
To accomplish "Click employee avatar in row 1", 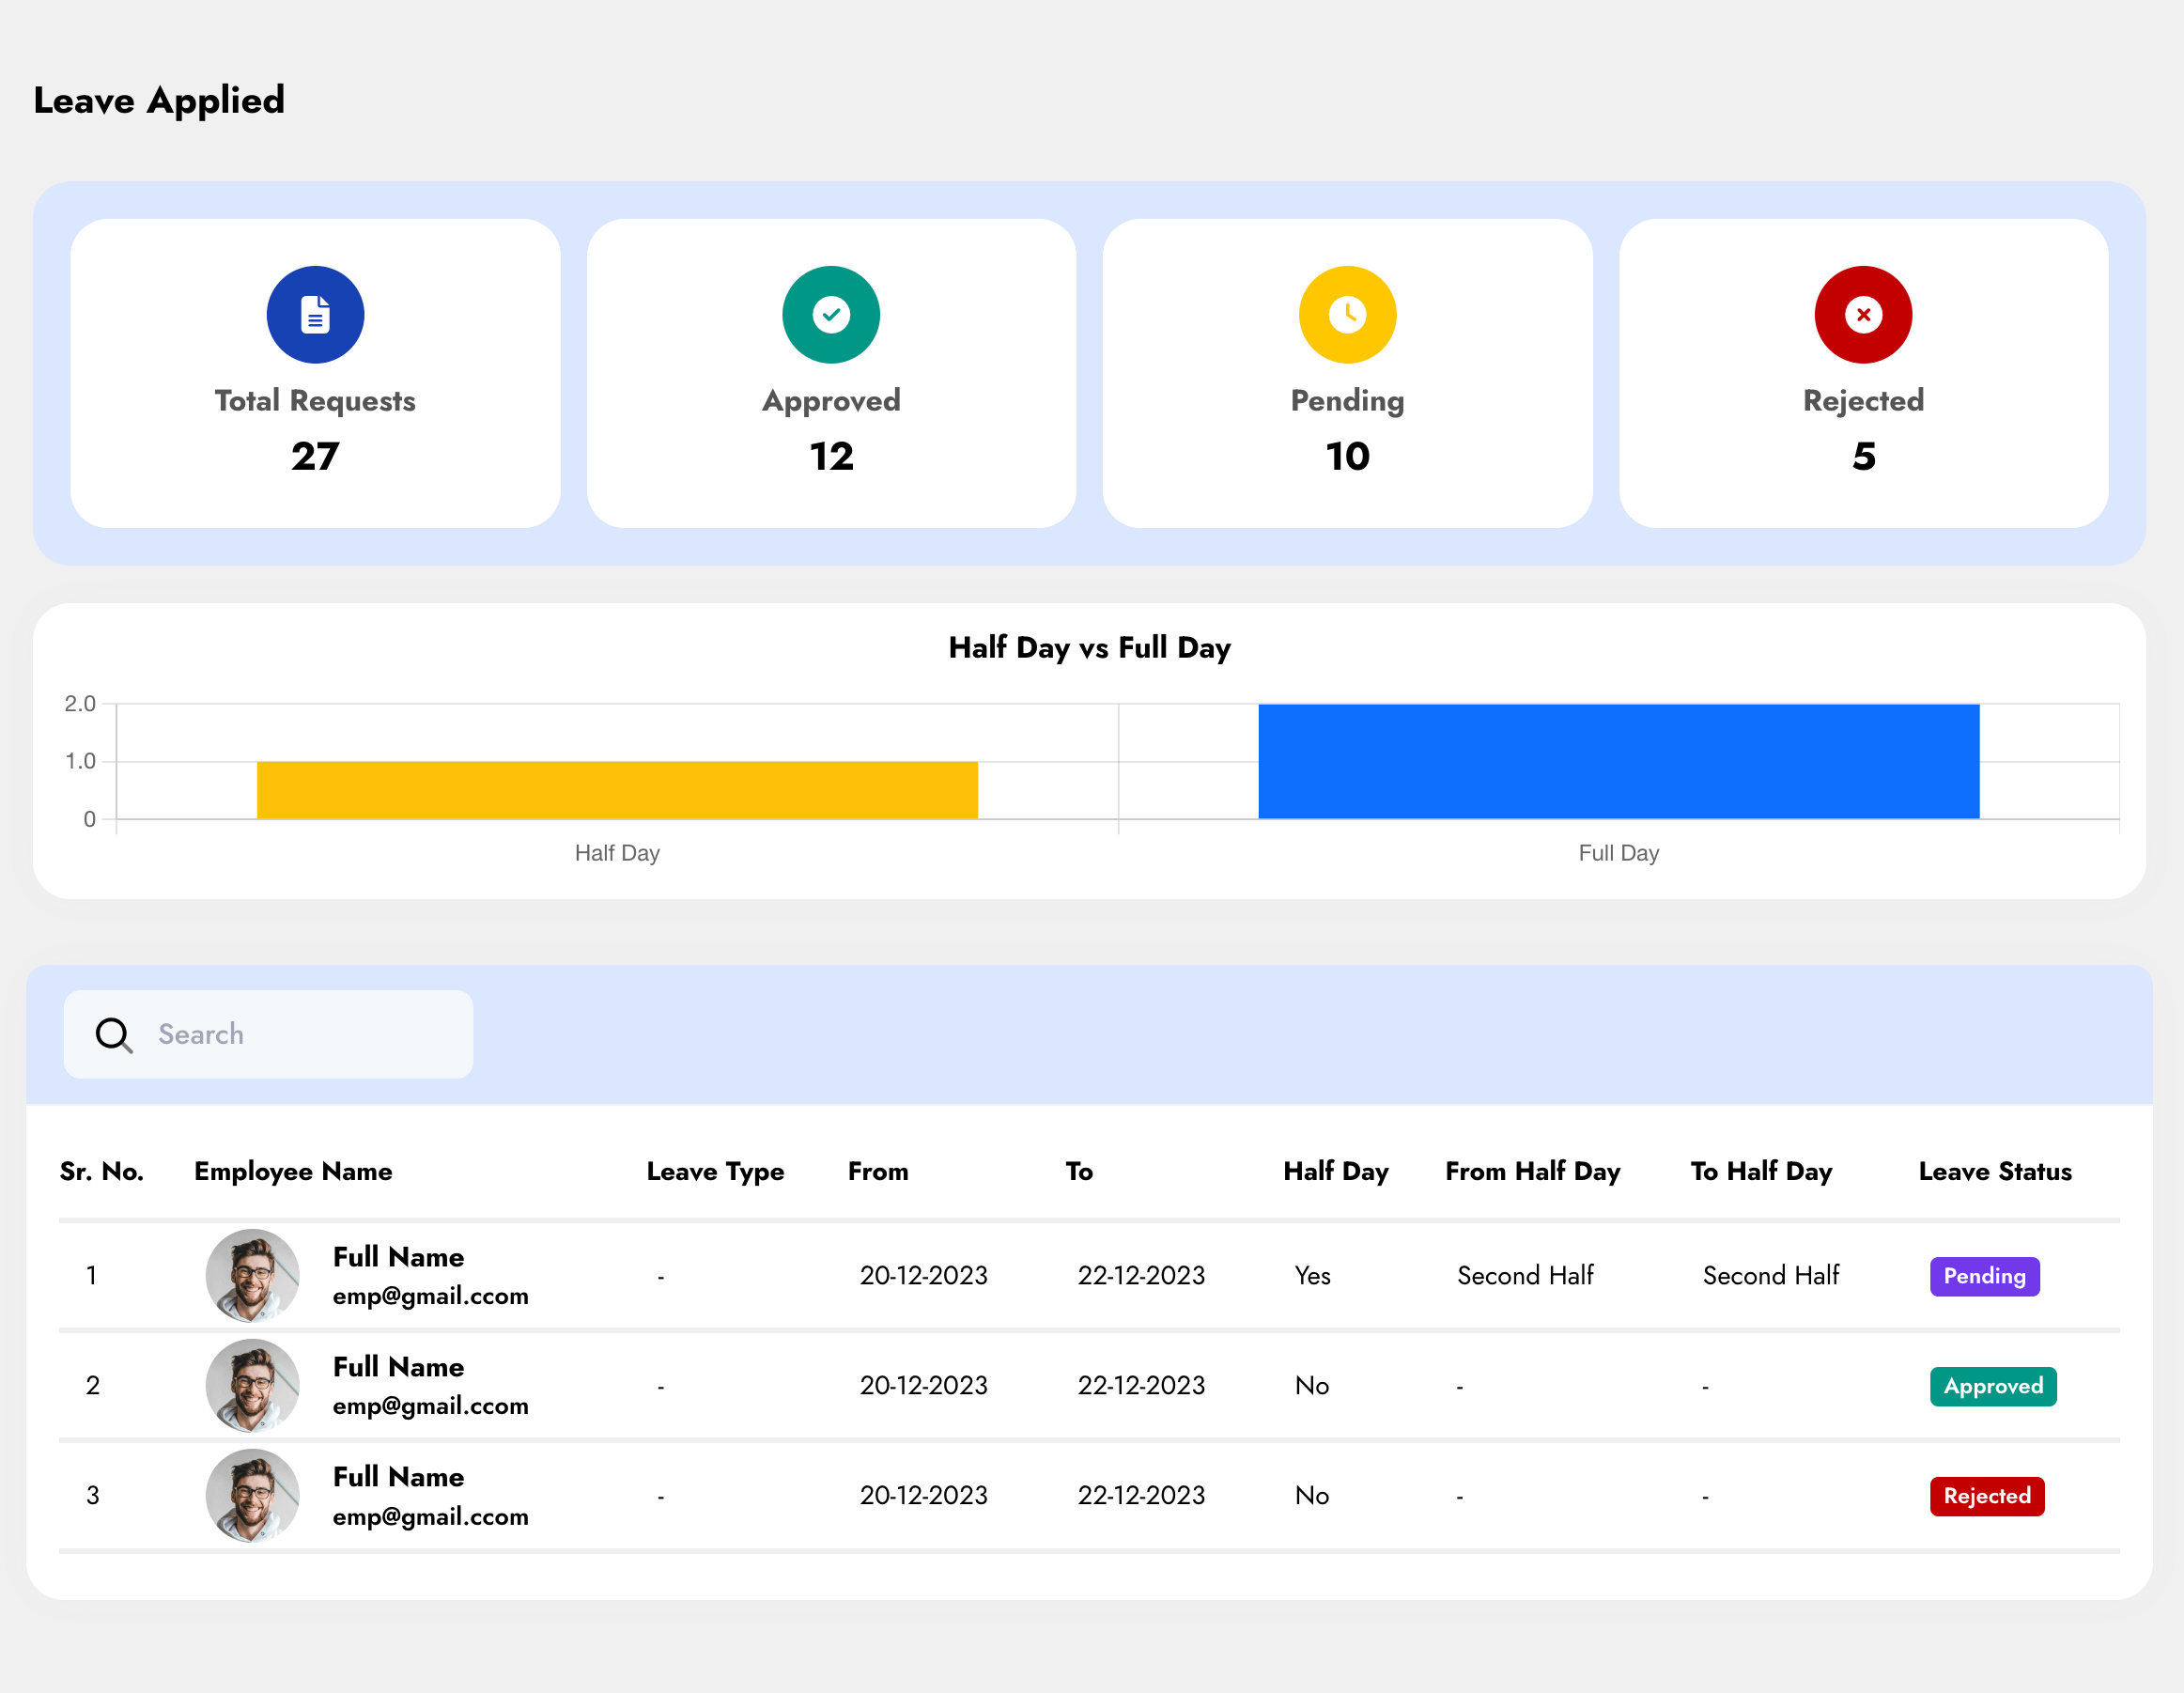I will [x=252, y=1275].
